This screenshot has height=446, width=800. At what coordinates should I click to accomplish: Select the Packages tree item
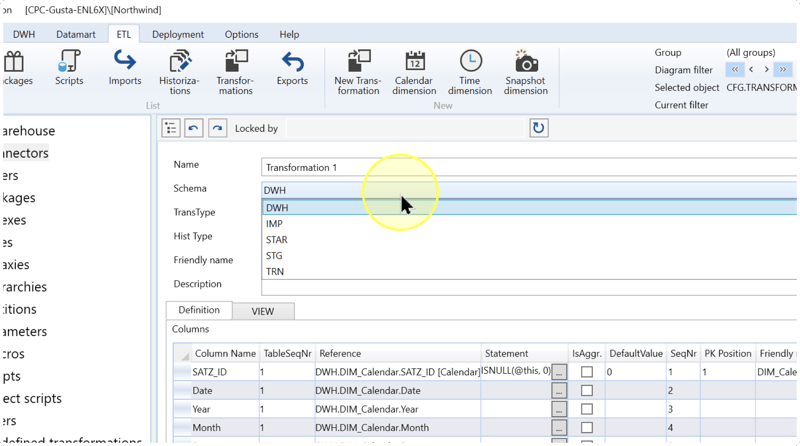pos(19,198)
